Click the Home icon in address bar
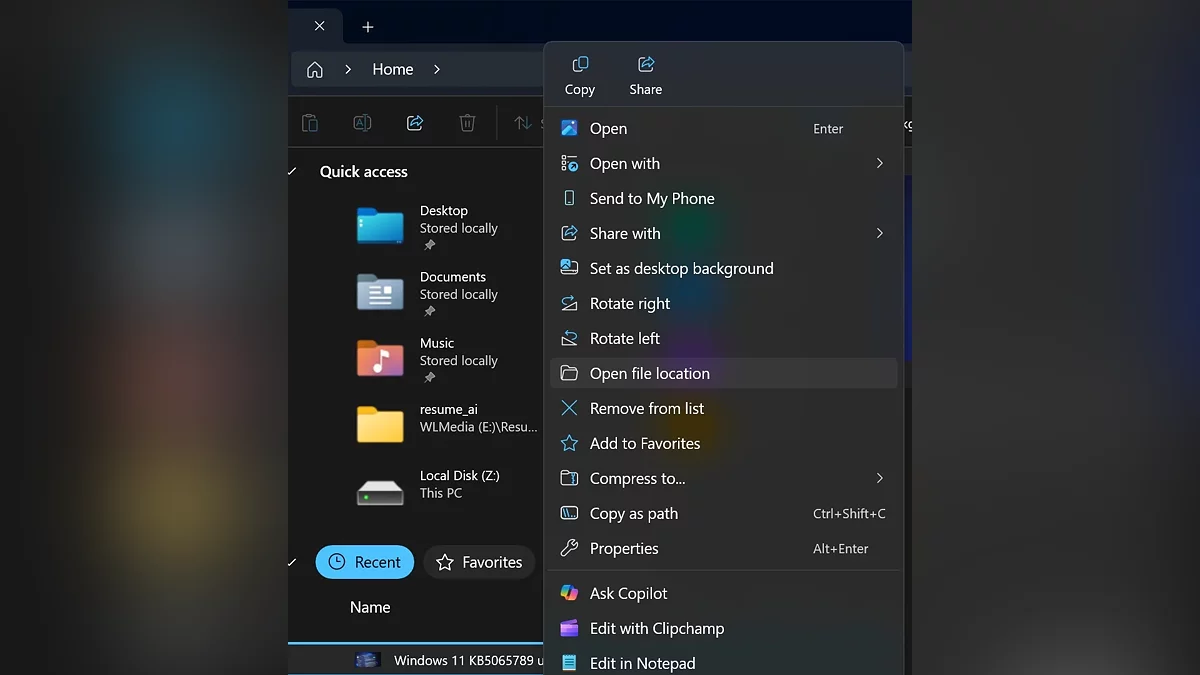This screenshot has width=1200, height=675. point(315,70)
